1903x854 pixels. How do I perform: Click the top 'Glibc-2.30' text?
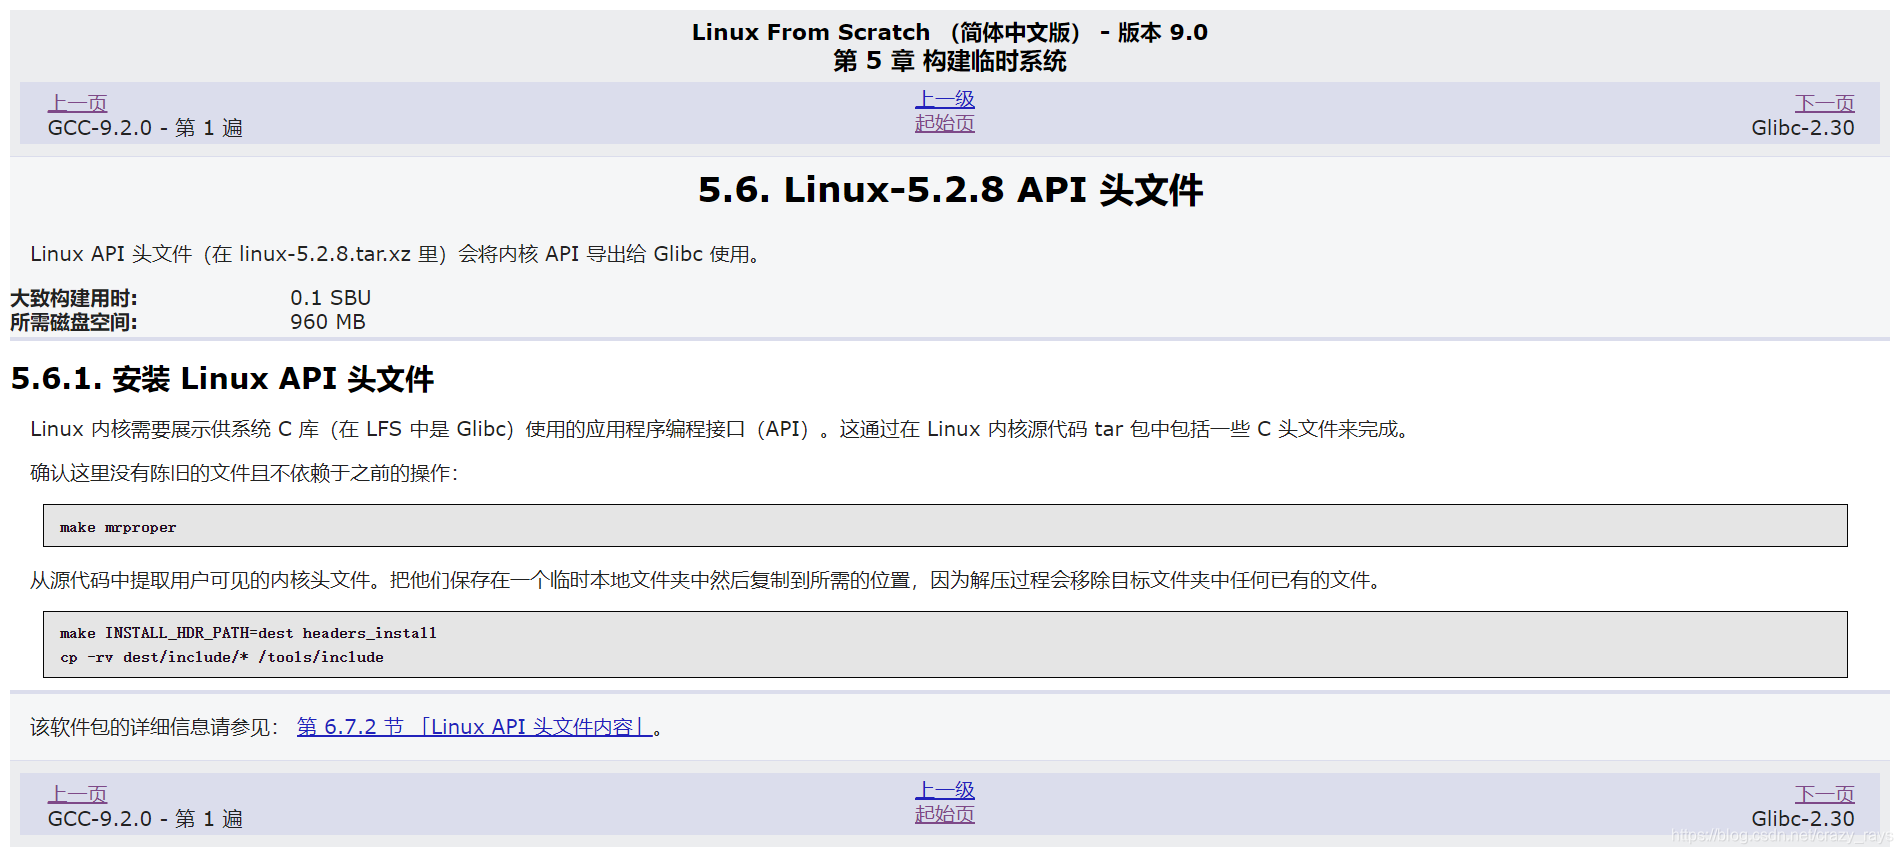[x=1802, y=128]
